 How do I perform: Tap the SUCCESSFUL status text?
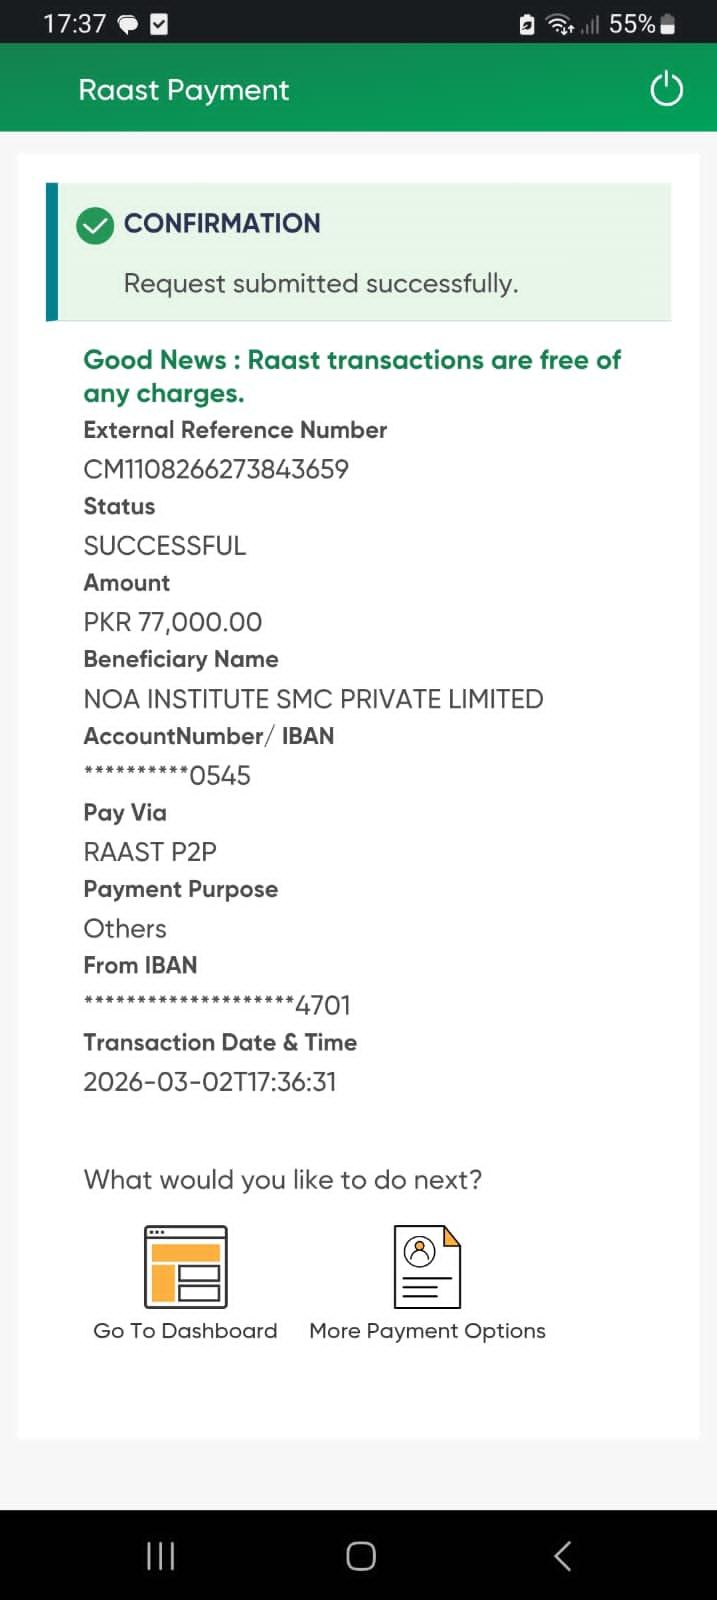[x=165, y=546]
